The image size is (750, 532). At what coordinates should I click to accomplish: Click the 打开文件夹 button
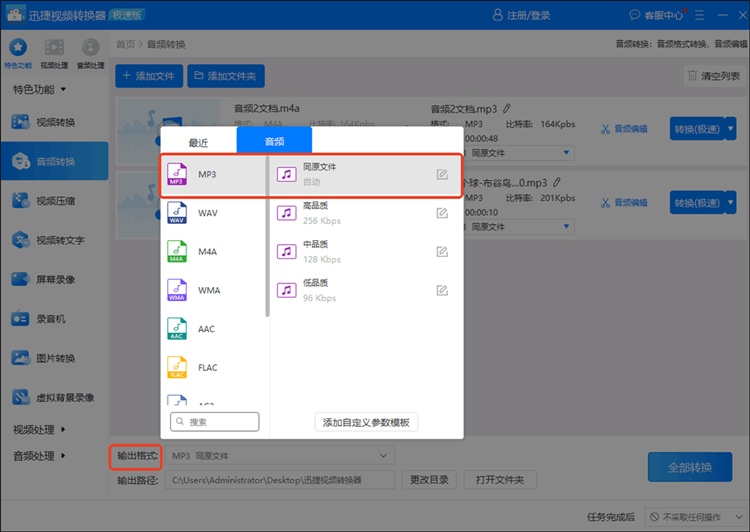pyautogui.click(x=500, y=479)
